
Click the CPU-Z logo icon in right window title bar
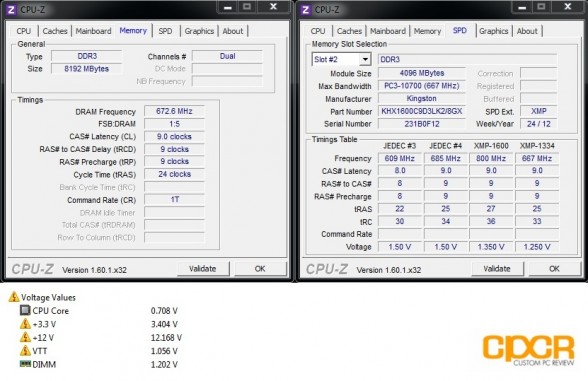(x=305, y=10)
